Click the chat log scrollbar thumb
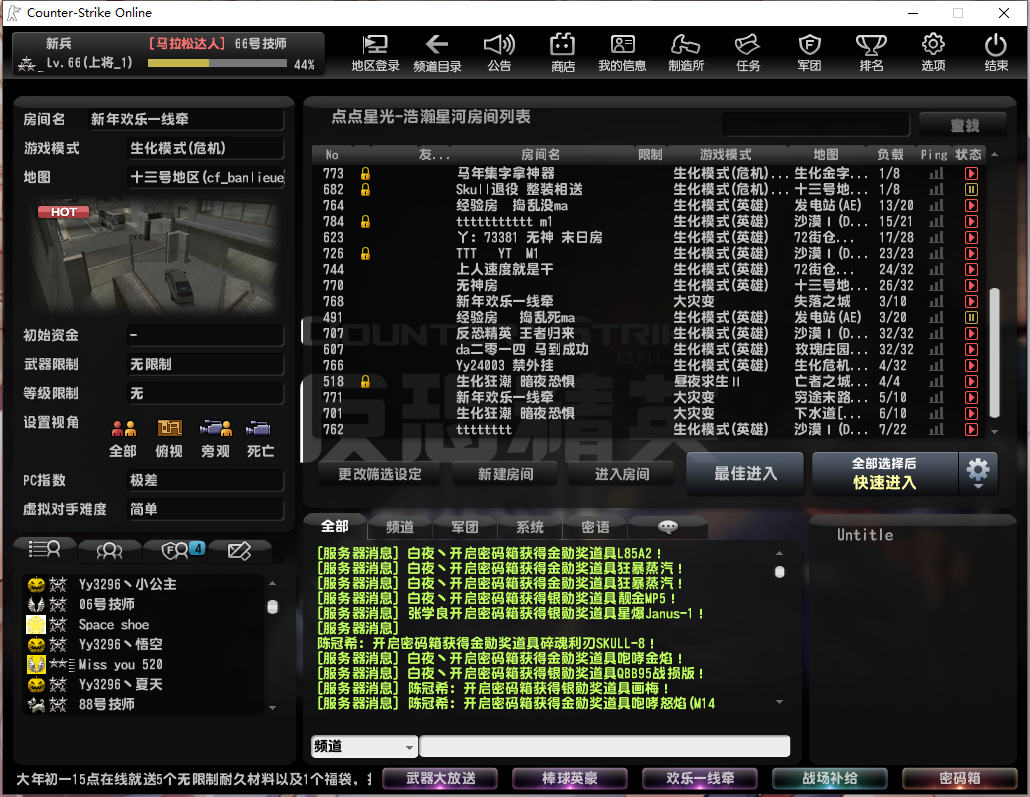This screenshot has height=797, width=1030. pyautogui.click(x=780, y=572)
